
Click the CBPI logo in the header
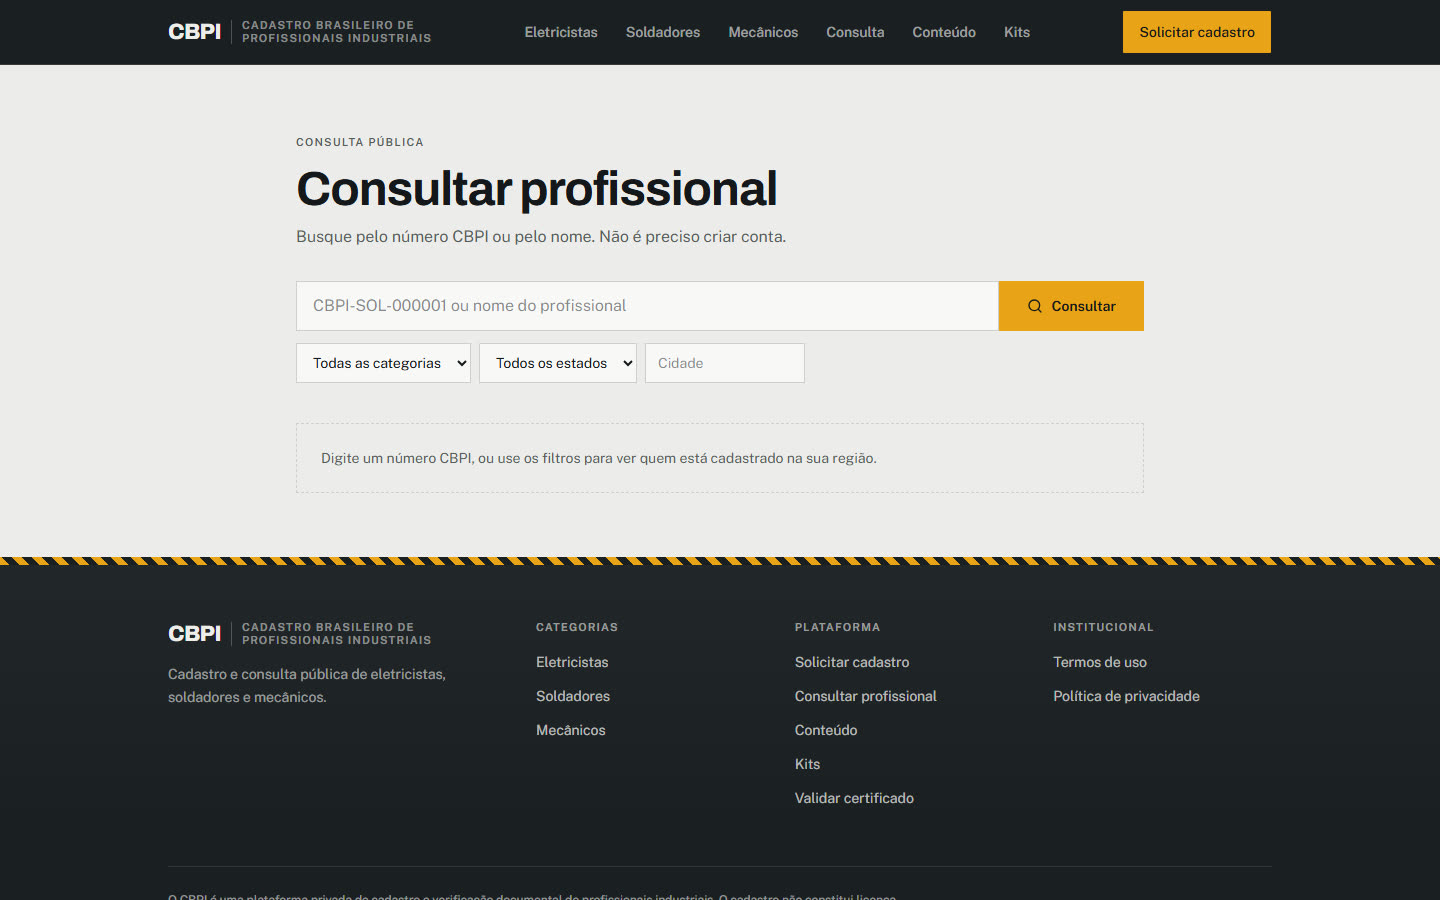300,32
